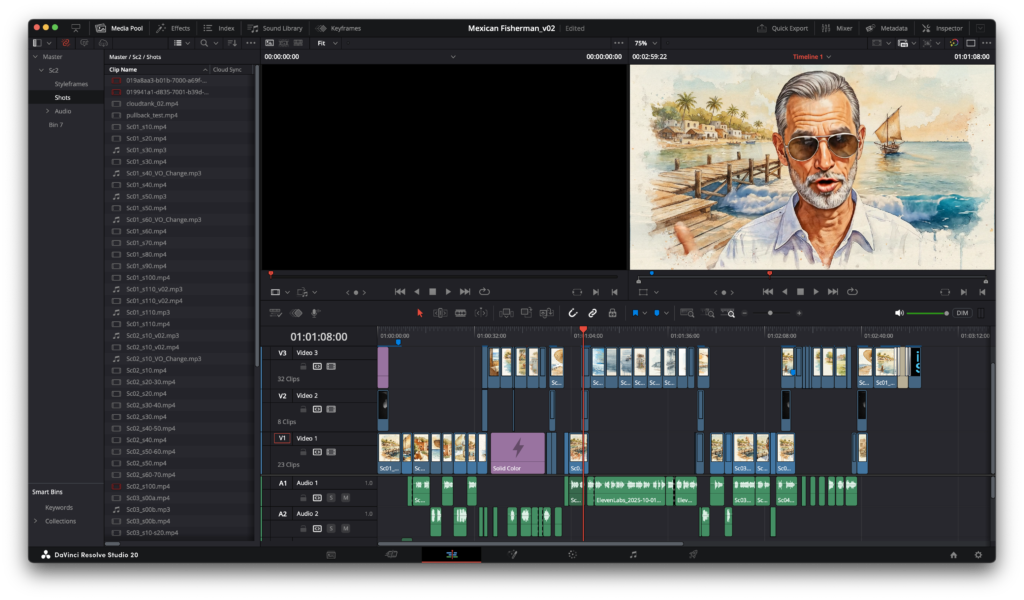Screen dimensions: 1024x600
Task: Toggle Snapping magnet icon in timeline toolbar
Action: pos(573,313)
